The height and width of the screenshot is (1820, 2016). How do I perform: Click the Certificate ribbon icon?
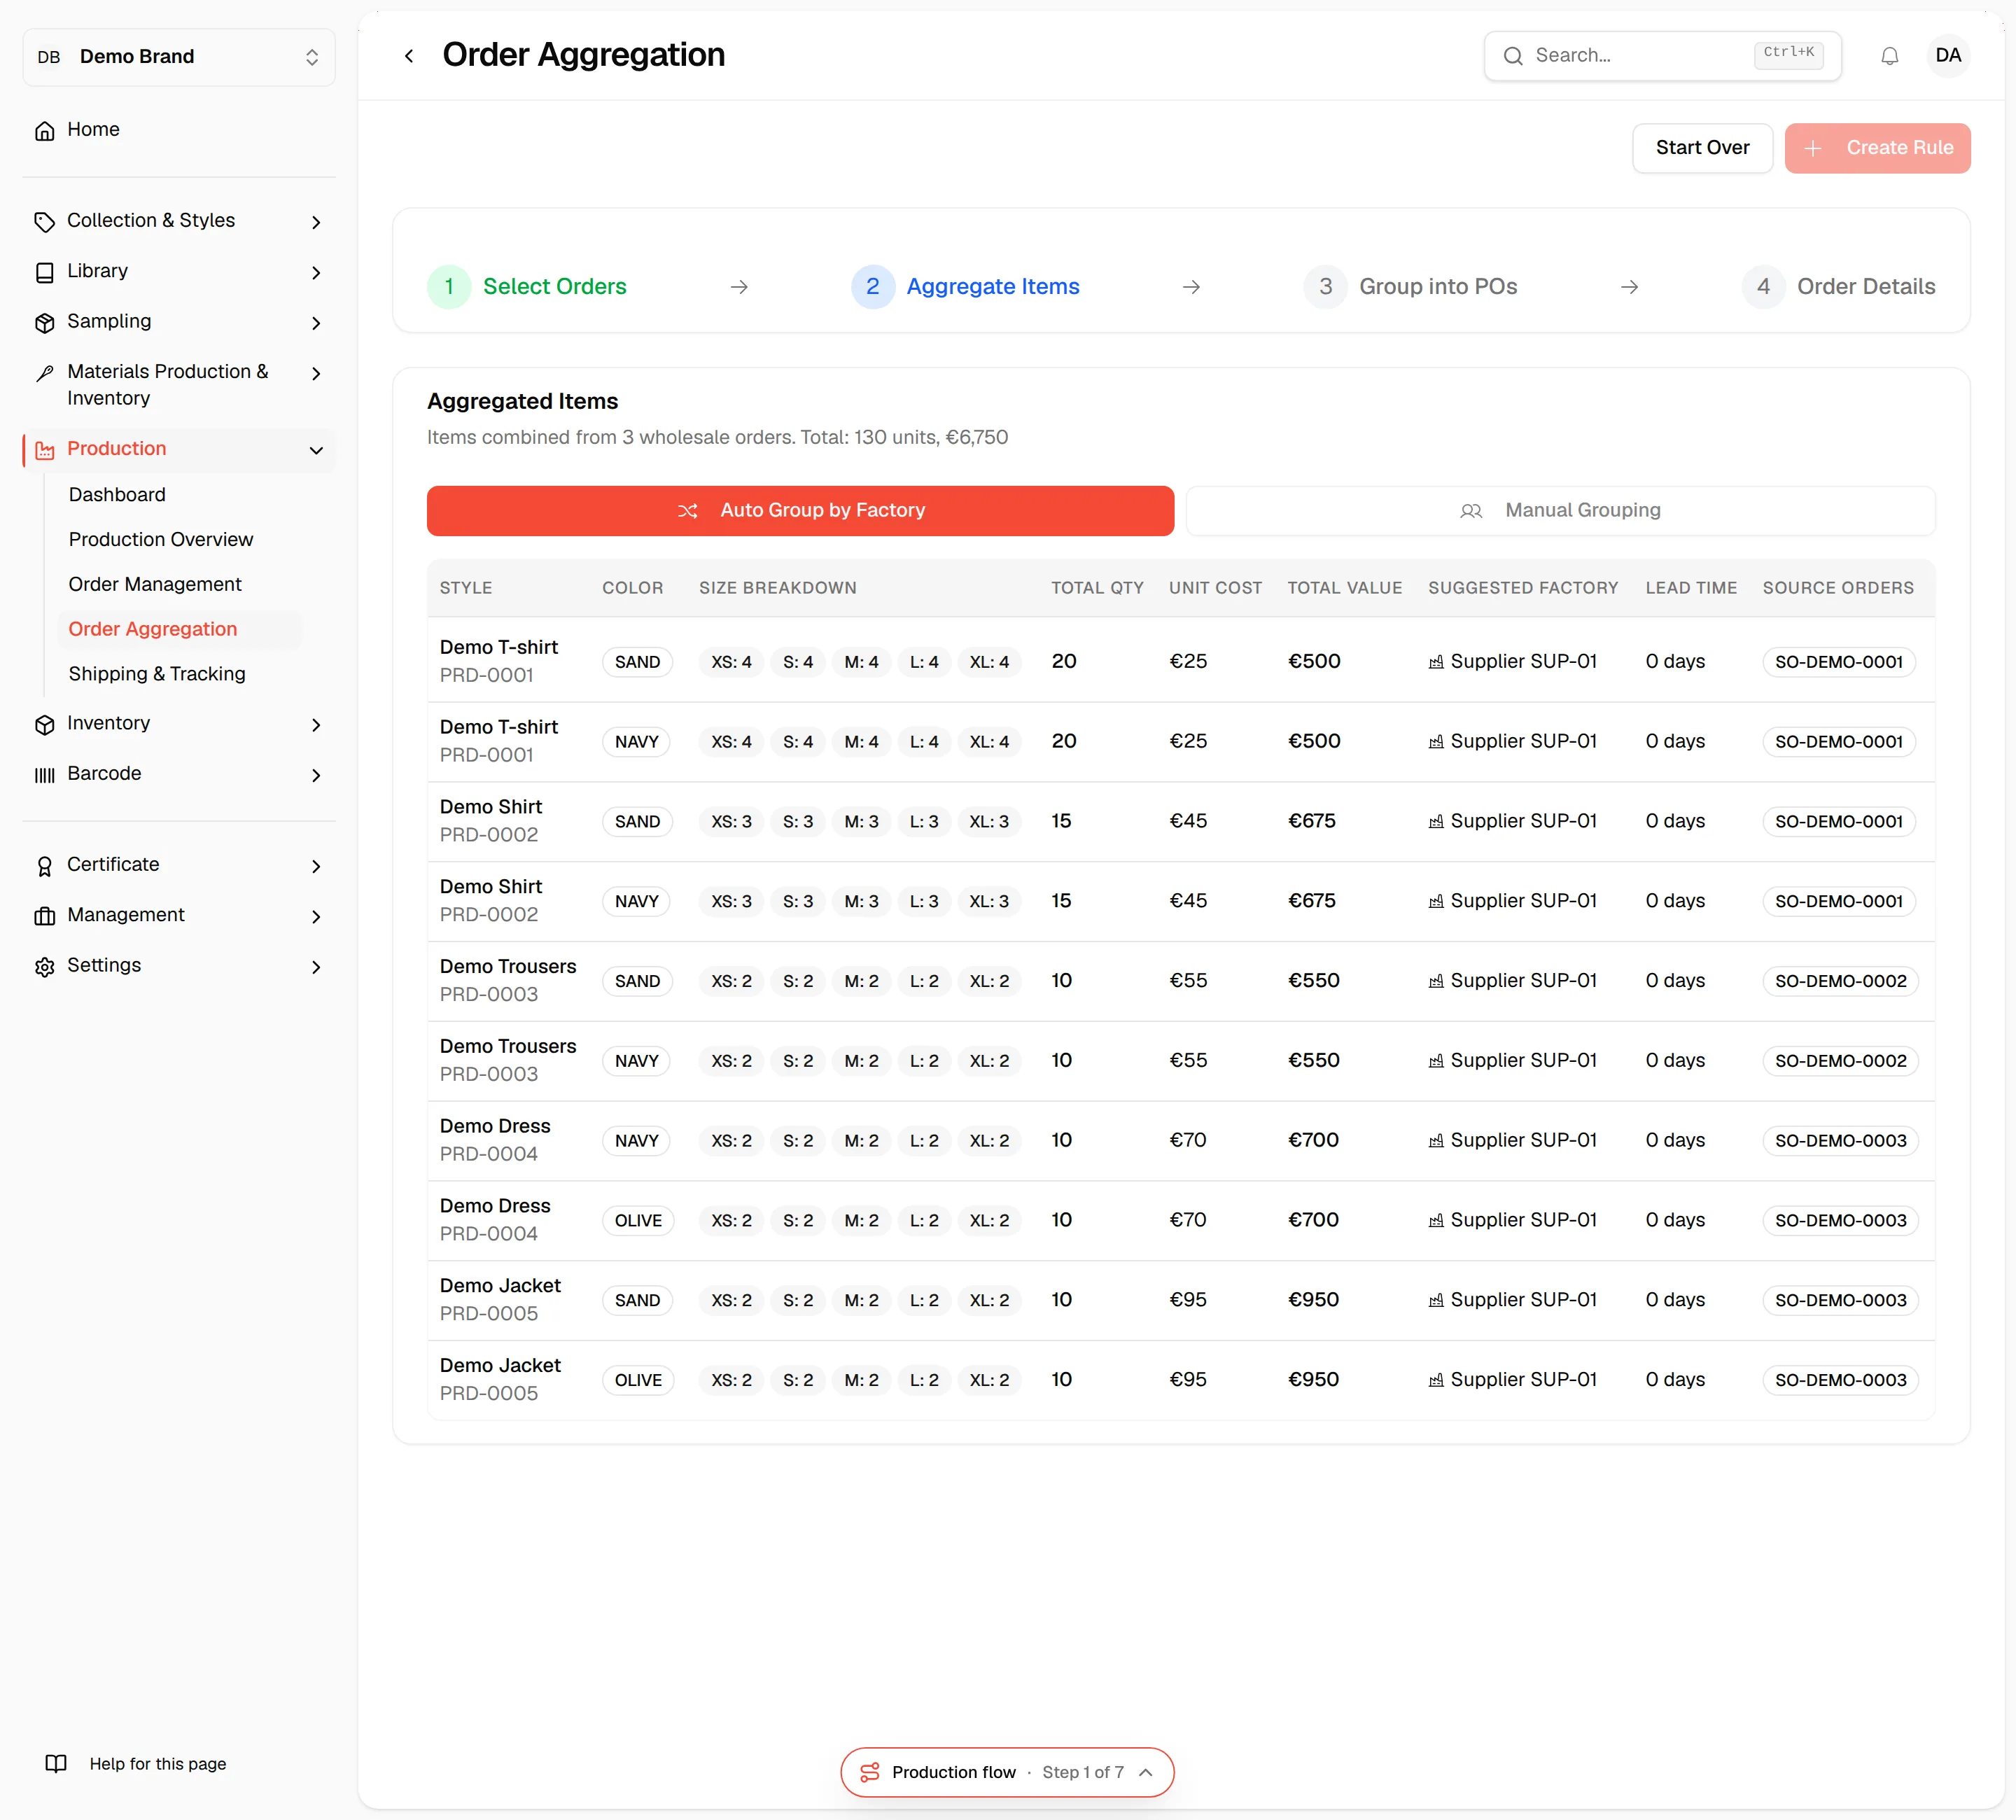[45, 866]
